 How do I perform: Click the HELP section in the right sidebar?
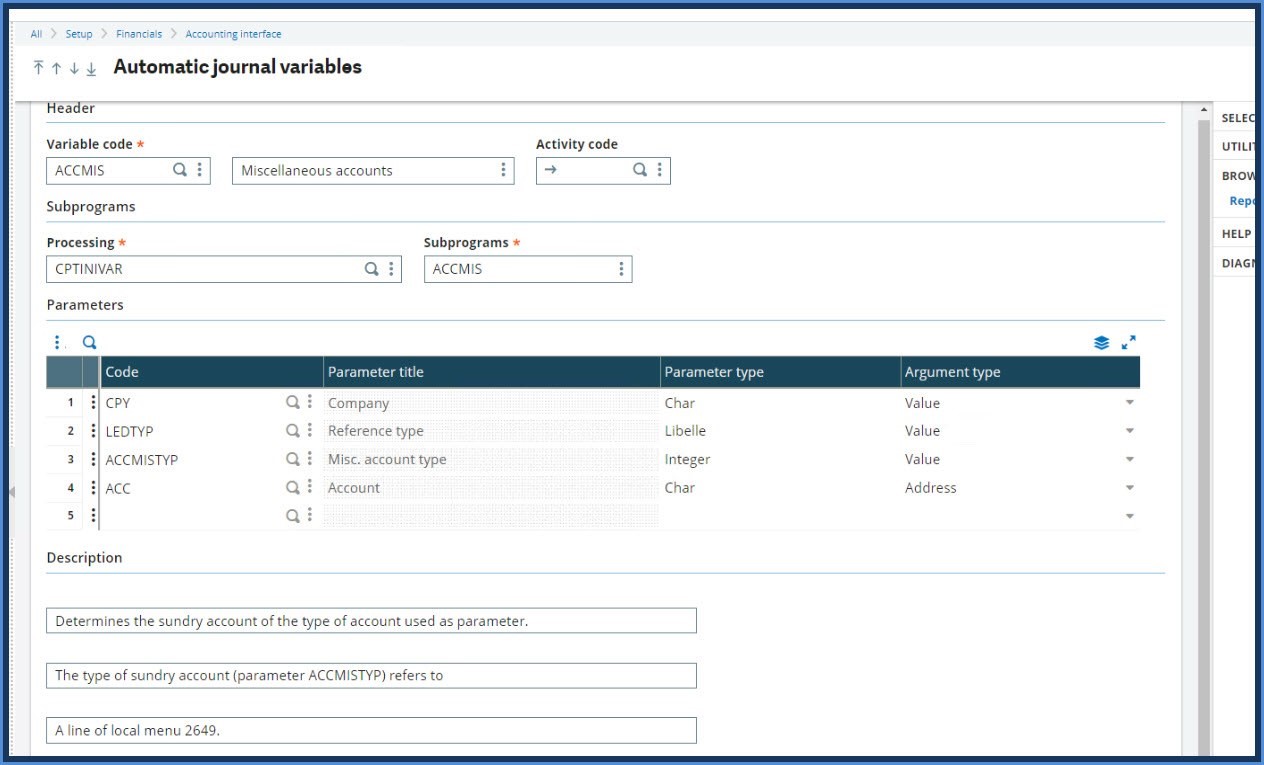[x=1236, y=233]
